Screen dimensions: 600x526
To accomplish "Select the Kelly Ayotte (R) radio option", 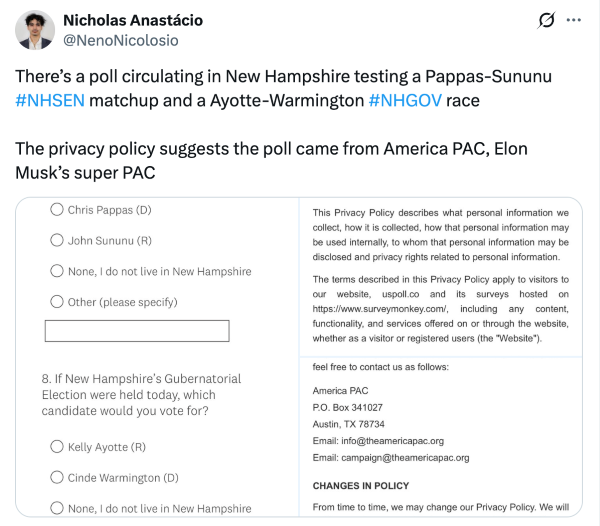I will point(56,447).
